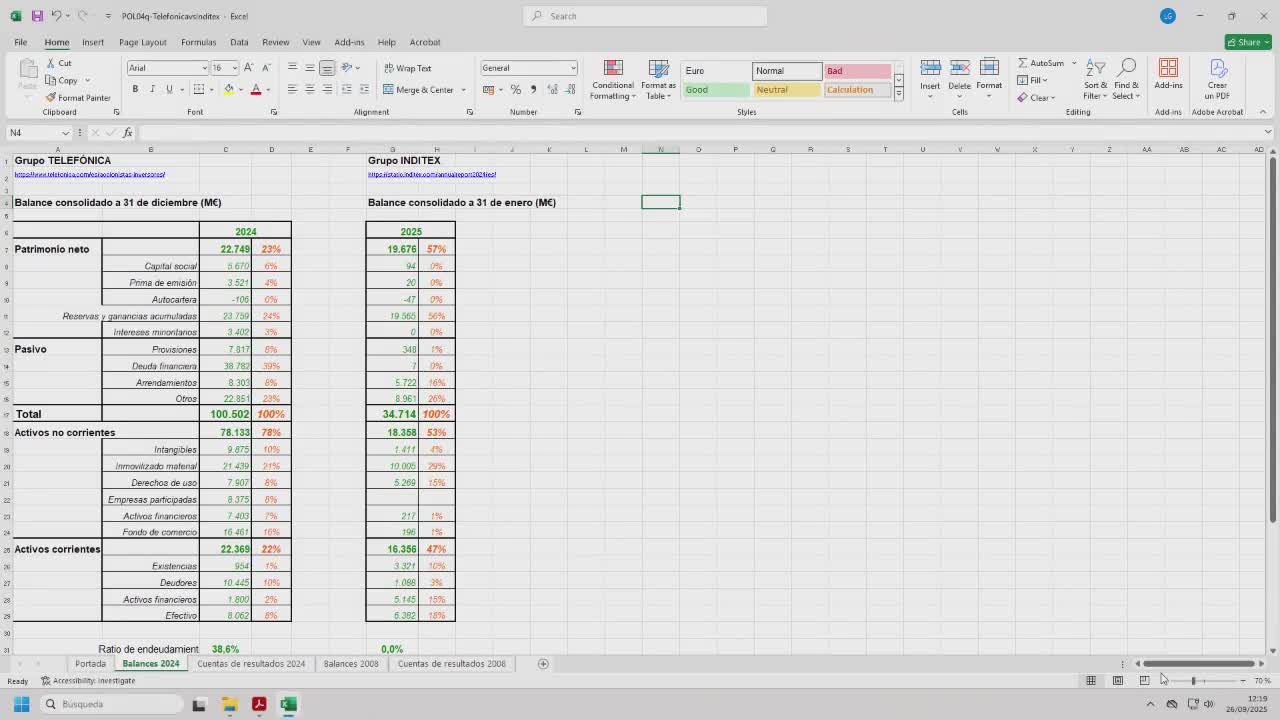Click the Insert Function fx icon
Image resolution: width=1280 pixels, height=720 pixels.
[x=127, y=133]
